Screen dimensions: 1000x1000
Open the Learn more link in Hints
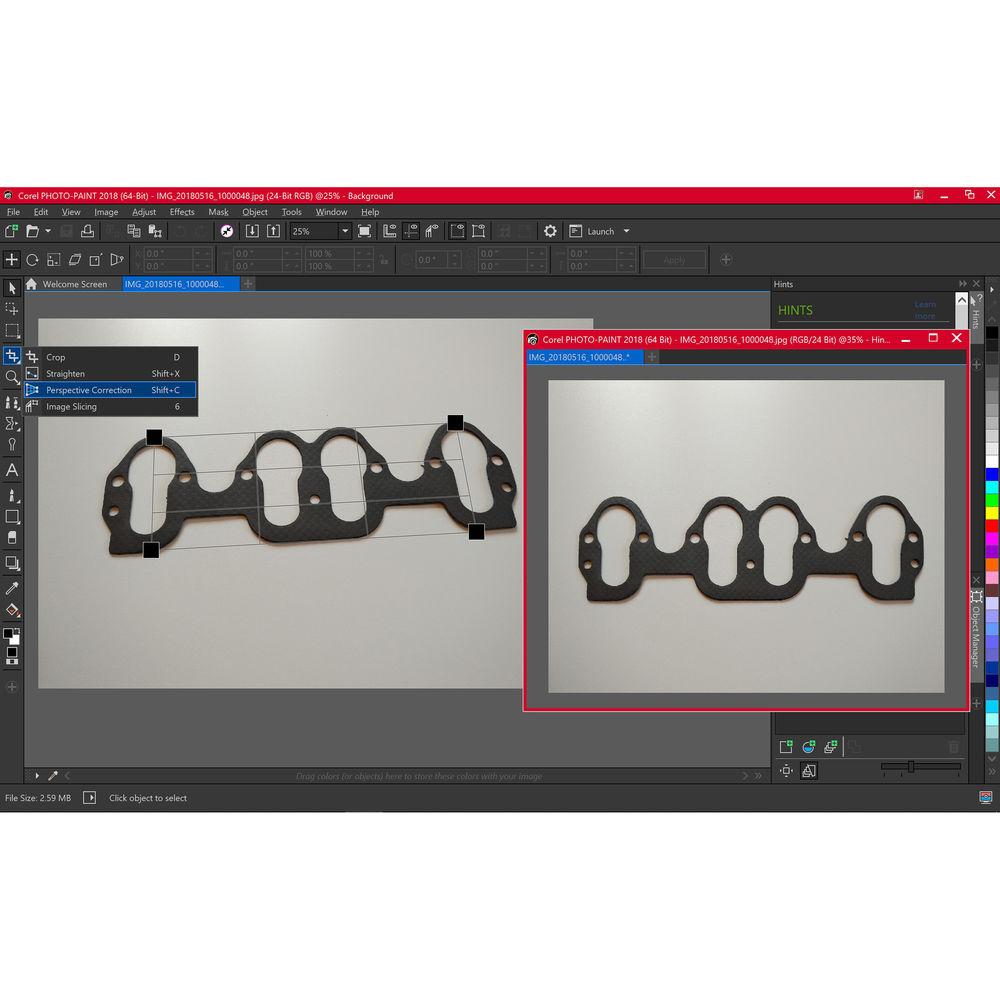(x=925, y=310)
